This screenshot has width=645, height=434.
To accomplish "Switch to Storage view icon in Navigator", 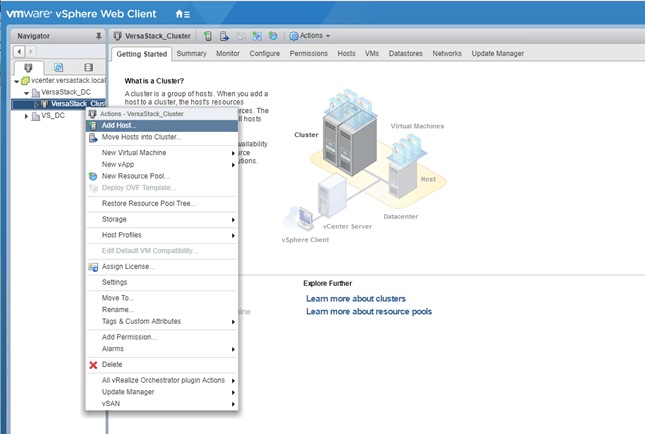I will (88, 67).
